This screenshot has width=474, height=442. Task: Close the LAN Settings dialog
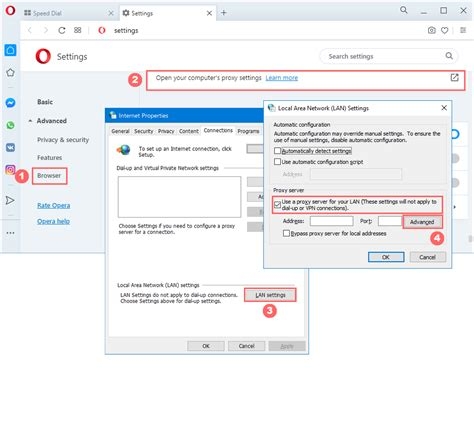(444, 108)
